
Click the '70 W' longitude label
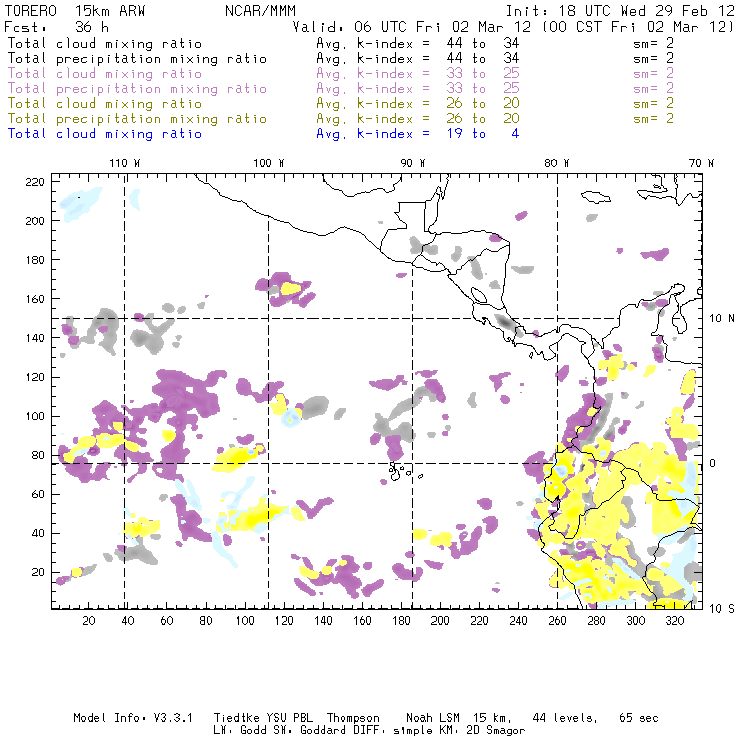pos(701,163)
